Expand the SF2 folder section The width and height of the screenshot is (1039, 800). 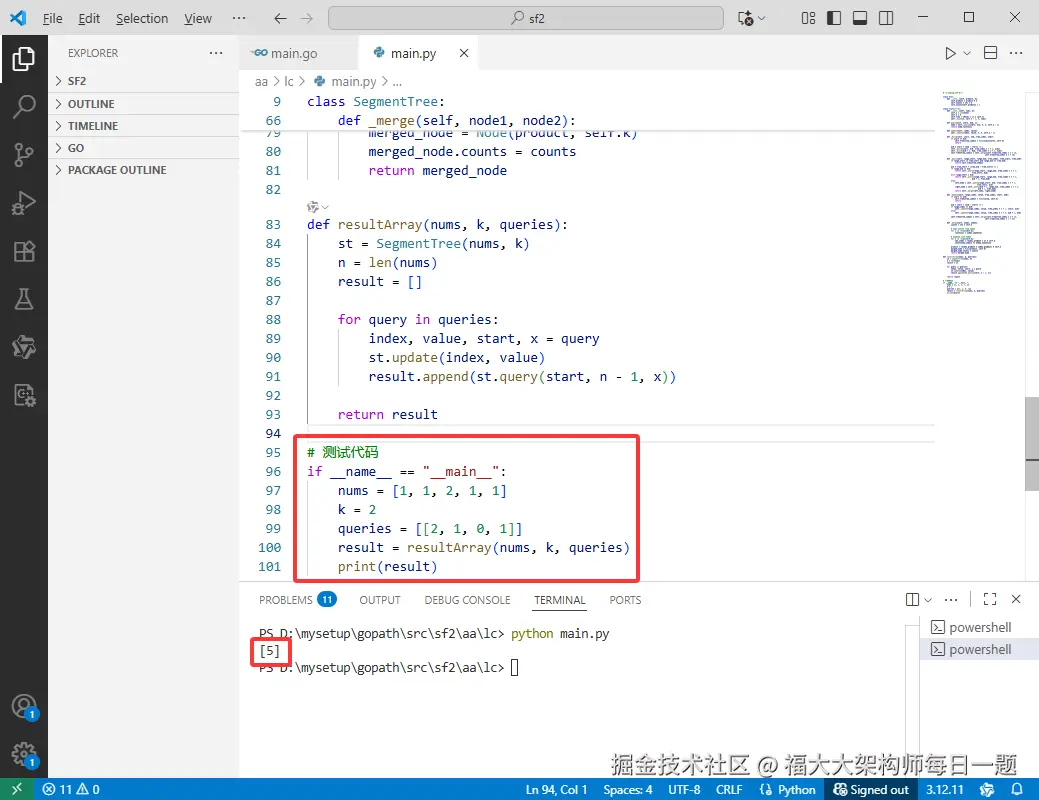coord(144,81)
